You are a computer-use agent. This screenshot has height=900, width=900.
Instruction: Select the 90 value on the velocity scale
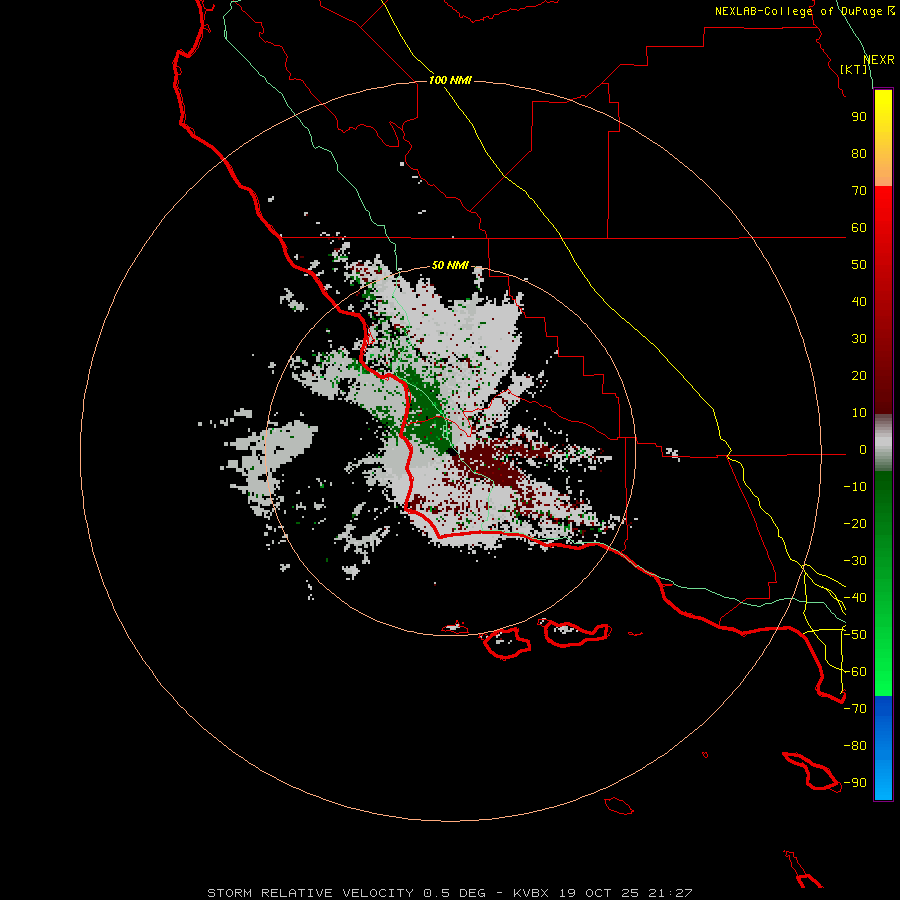(x=859, y=117)
